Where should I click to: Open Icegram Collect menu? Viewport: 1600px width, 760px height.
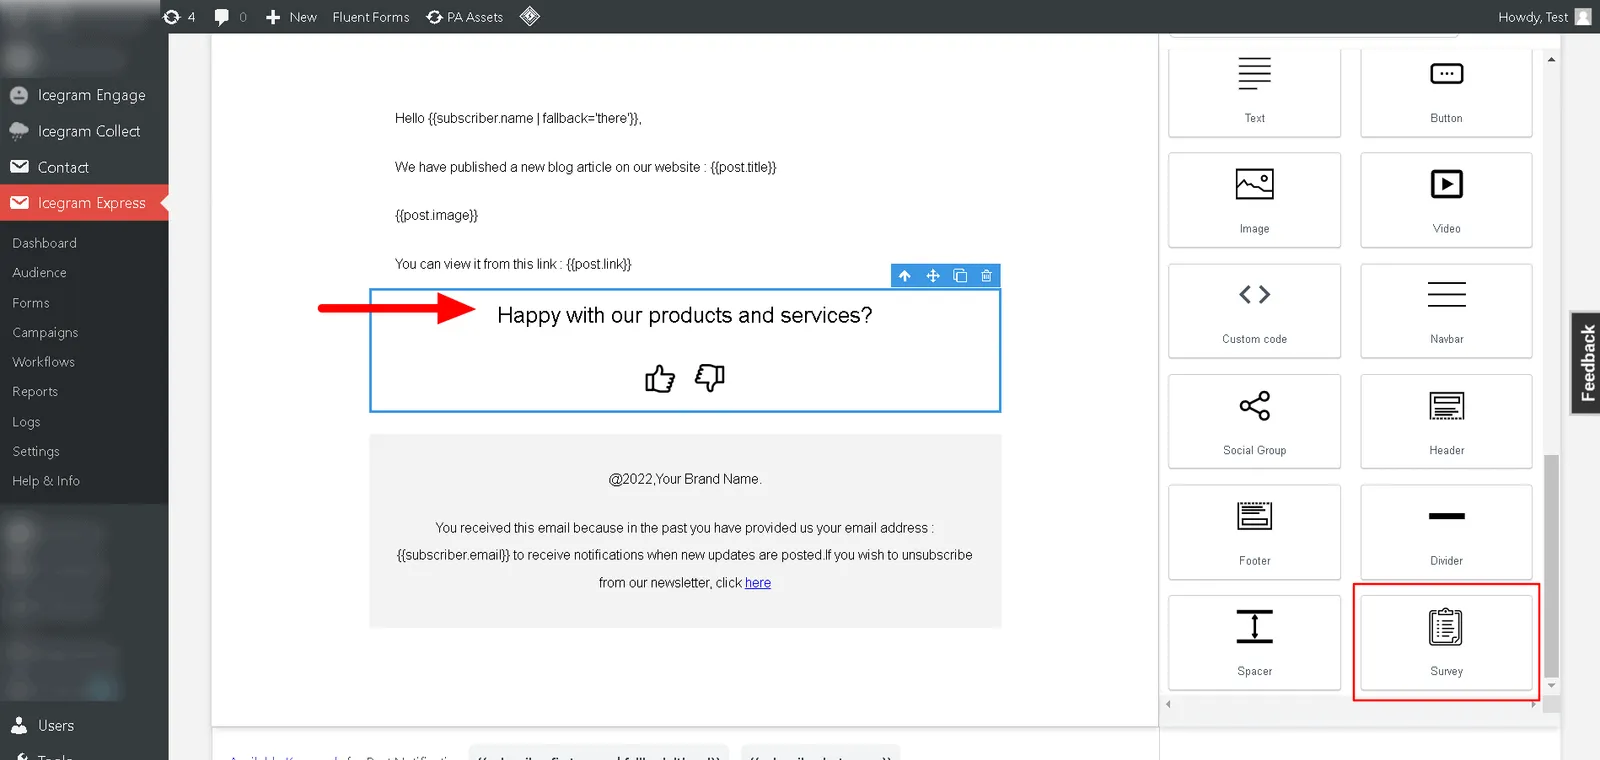[x=84, y=131]
